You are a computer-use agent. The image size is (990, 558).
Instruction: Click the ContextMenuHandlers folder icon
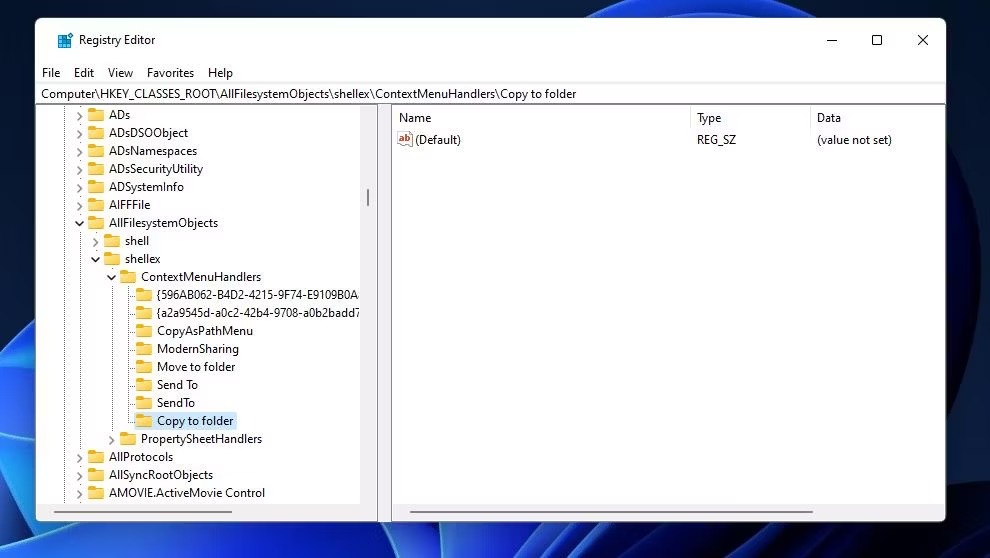pyautogui.click(x=128, y=276)
